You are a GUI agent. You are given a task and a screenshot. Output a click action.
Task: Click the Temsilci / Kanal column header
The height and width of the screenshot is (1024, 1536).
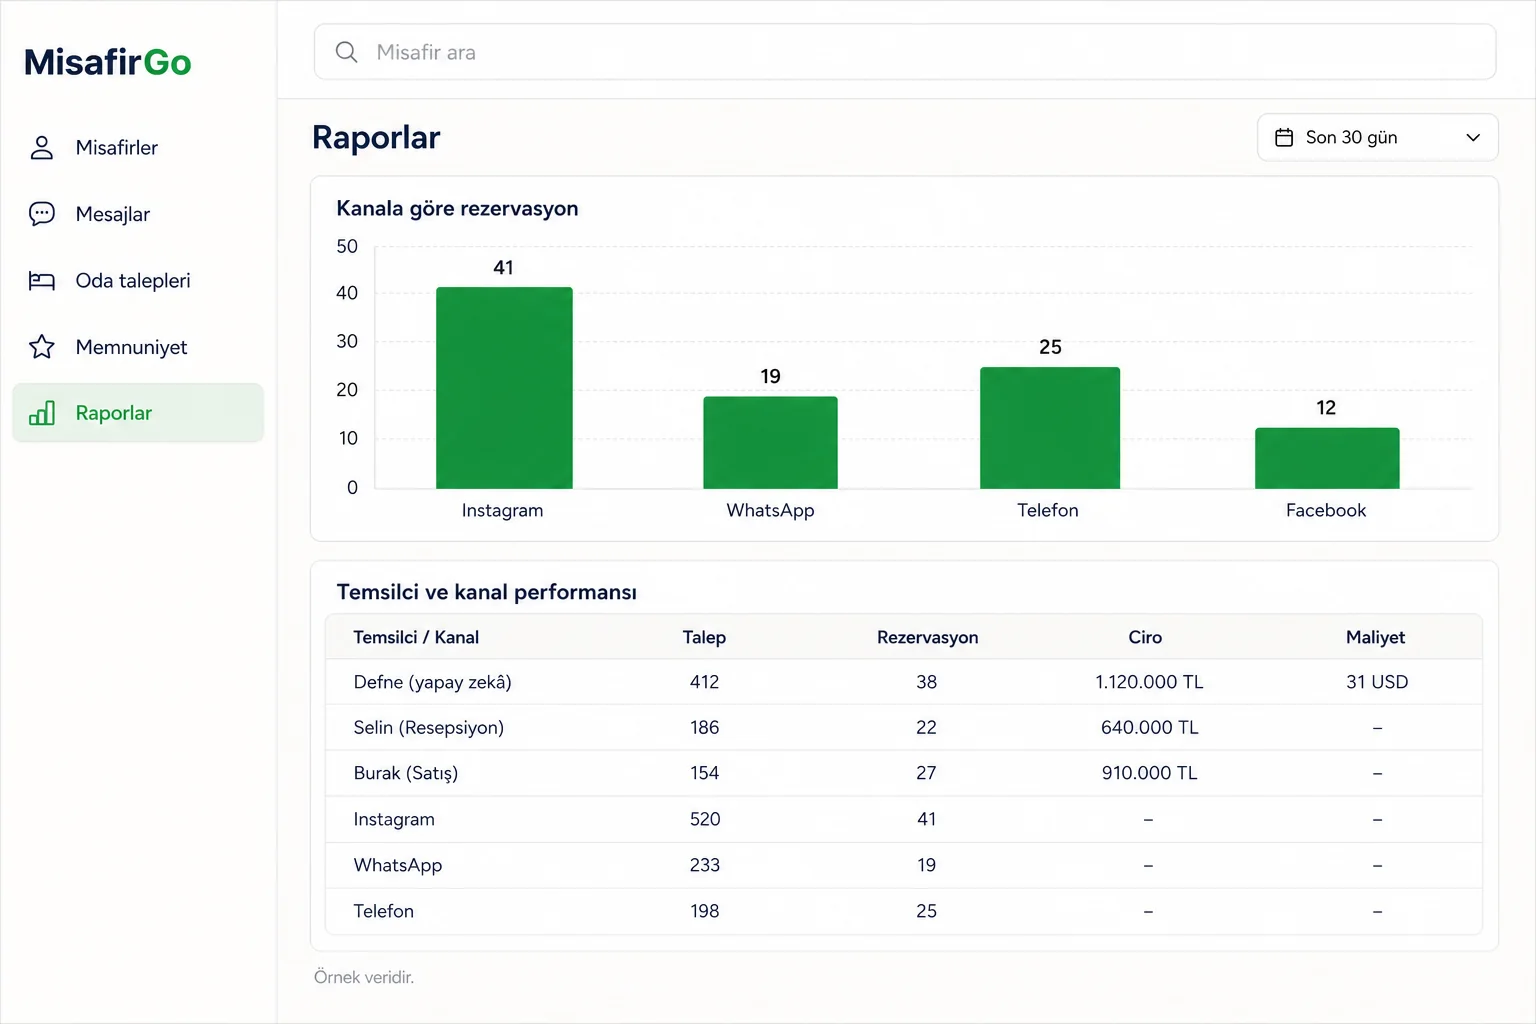(416, 638)
